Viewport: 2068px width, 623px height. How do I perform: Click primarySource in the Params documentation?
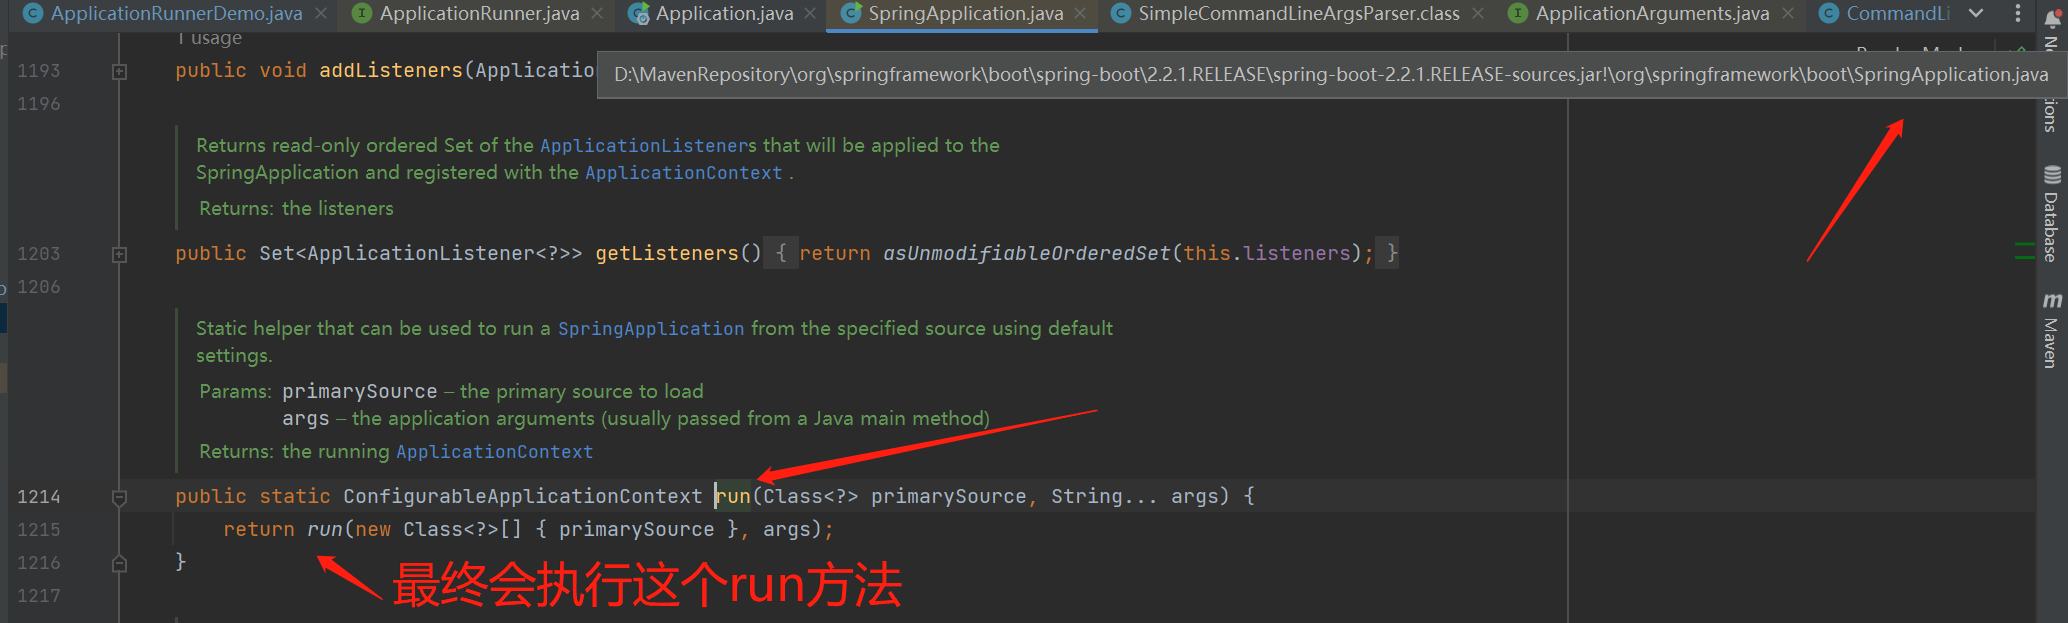(x=359, y=392)
